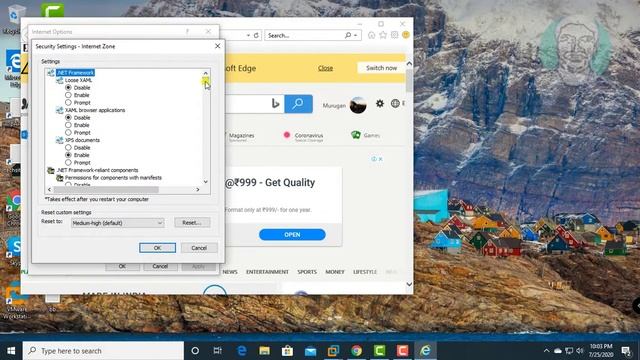This screenshot has width=640, height=360.
Task: Open IE Tools gear icon
Action: pos(394,35)
